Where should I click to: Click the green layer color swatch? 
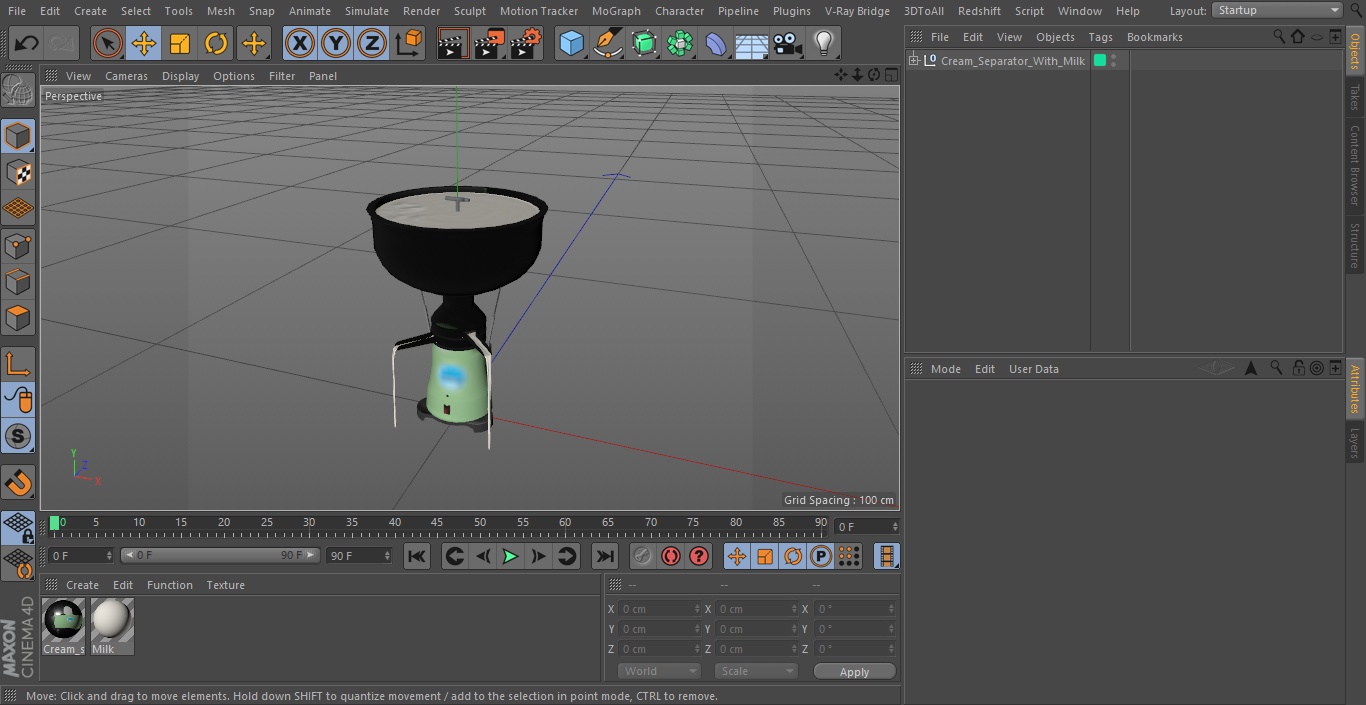coord(1100,61)
